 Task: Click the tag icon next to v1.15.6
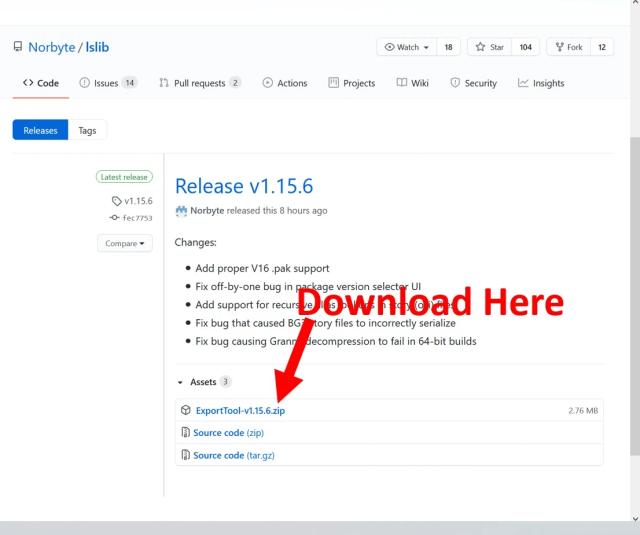[x=117, y=201]
